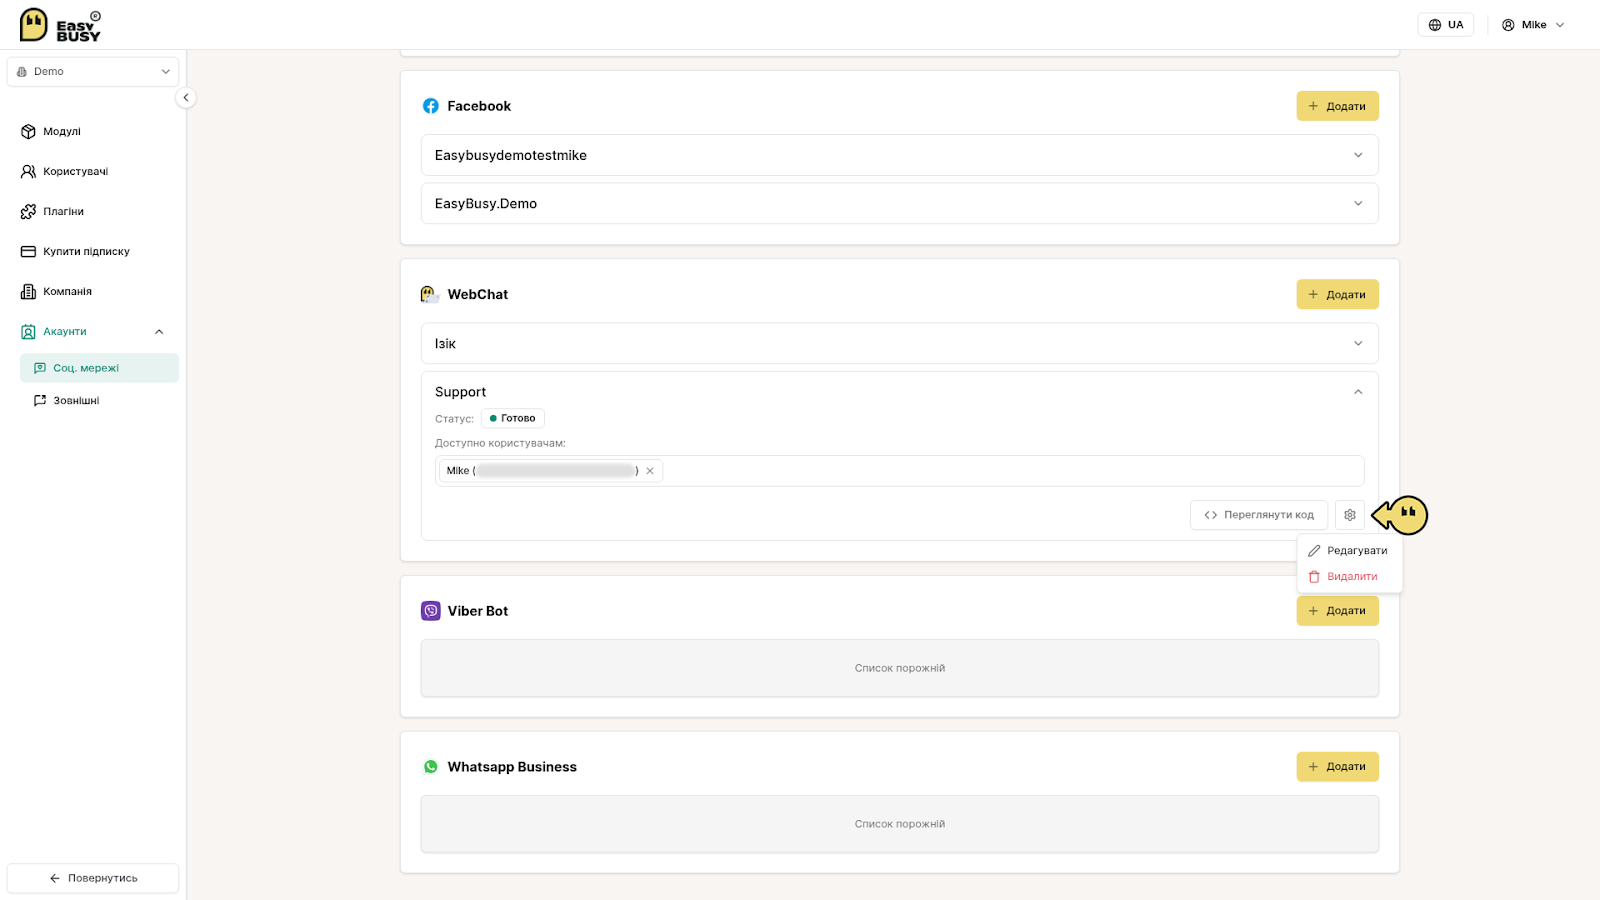This screenshot has height=900, width=1600.
Task: Expand the Easybusydemotestmike Facebook account
Action: point(899,155)
